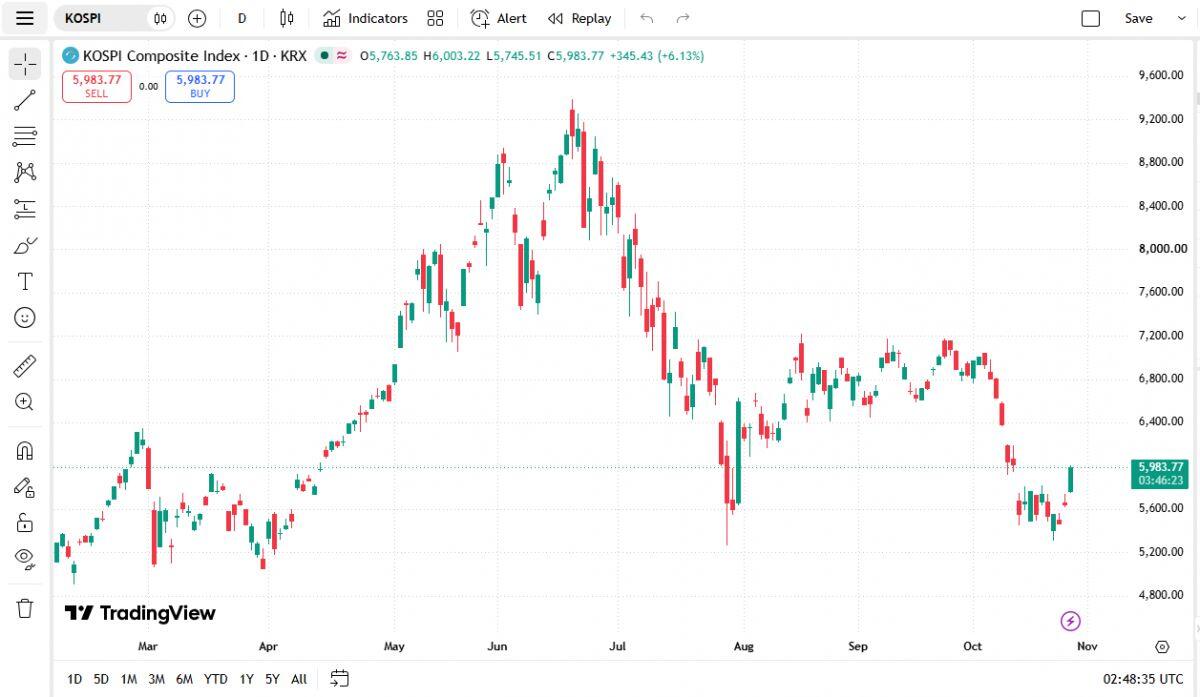This screenshot has width=1200, height=697.
Task: Toggle magnet mode for drawings
Action: click(x=25, y=451)
